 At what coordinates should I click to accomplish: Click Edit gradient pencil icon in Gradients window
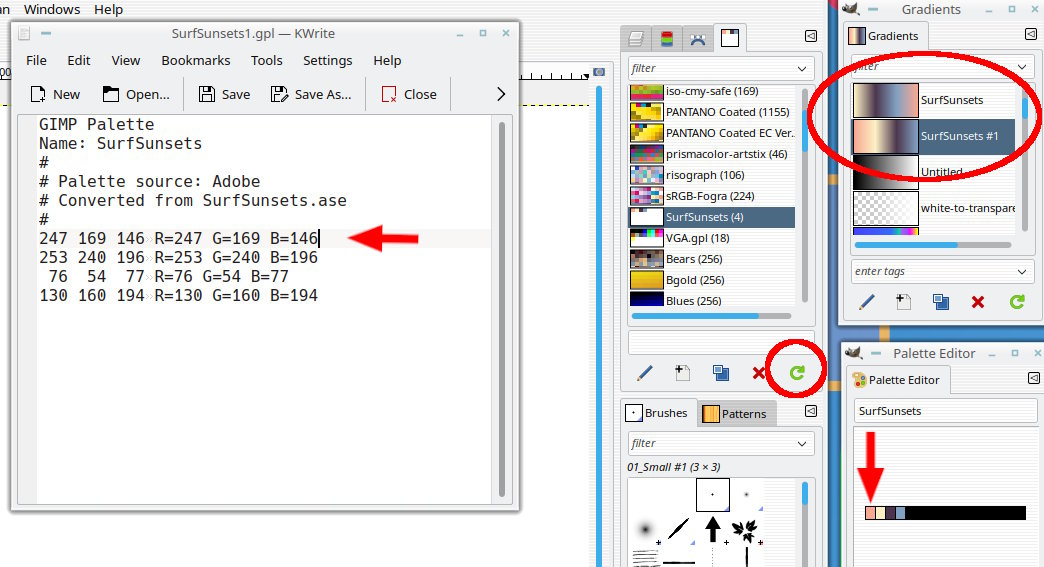[x=866, y=302]
